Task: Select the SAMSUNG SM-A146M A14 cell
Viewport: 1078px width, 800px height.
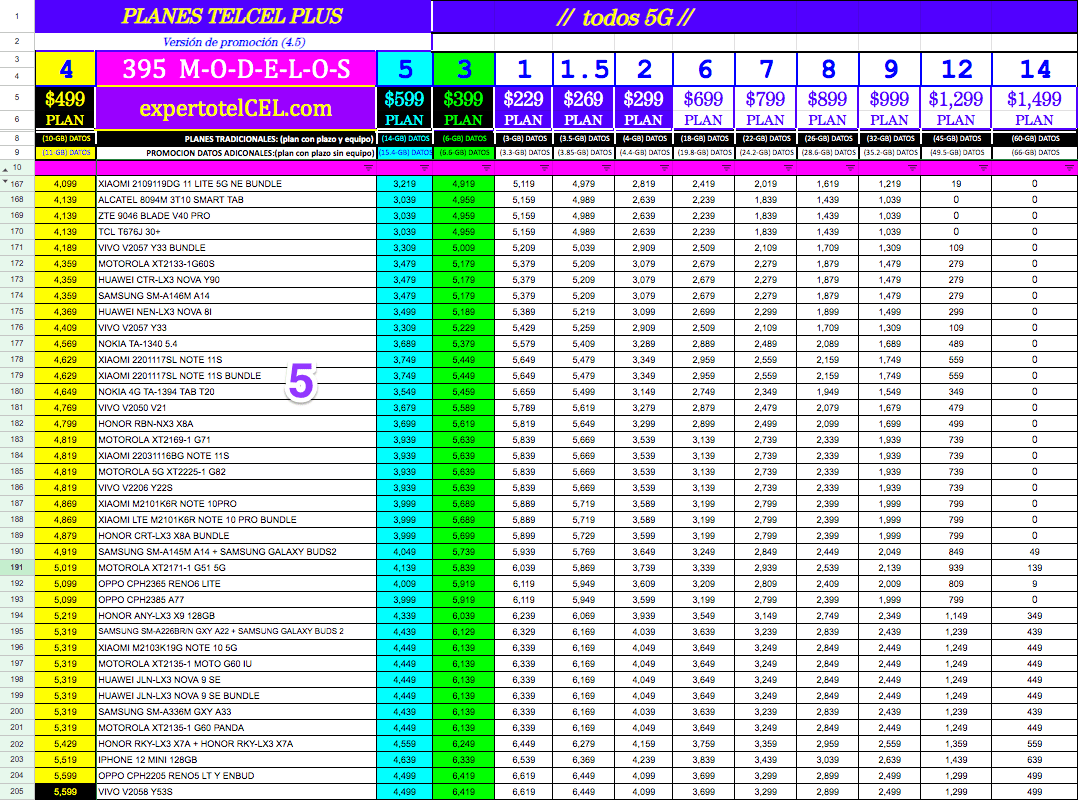Action: tap(236, 296)
